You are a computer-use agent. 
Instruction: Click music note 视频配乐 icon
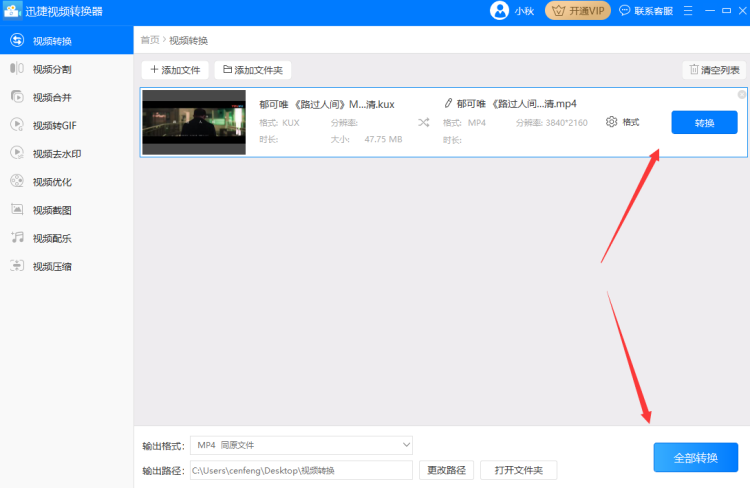point(17,237)
